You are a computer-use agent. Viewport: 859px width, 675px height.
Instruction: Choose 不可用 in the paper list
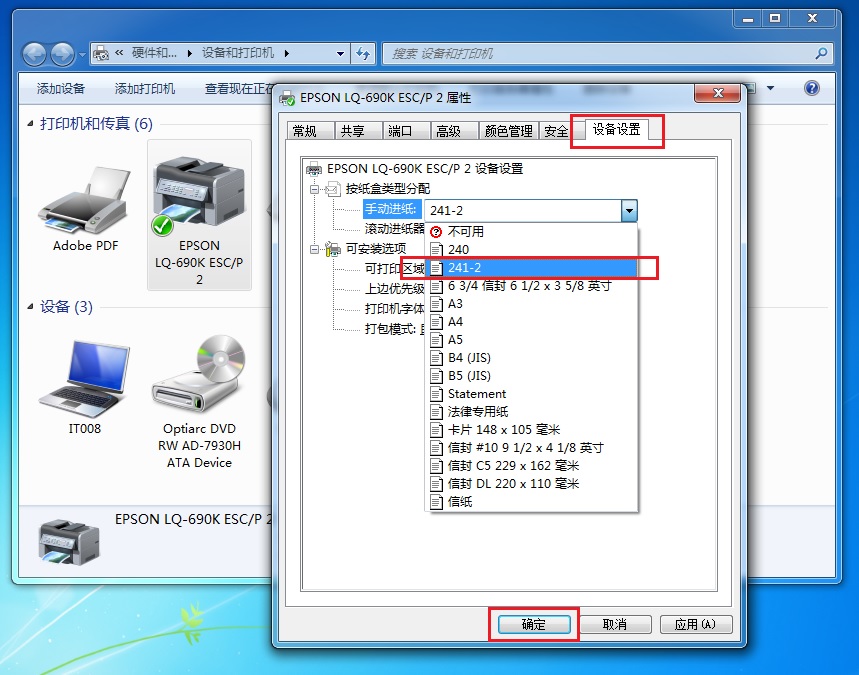pos(531,232)
